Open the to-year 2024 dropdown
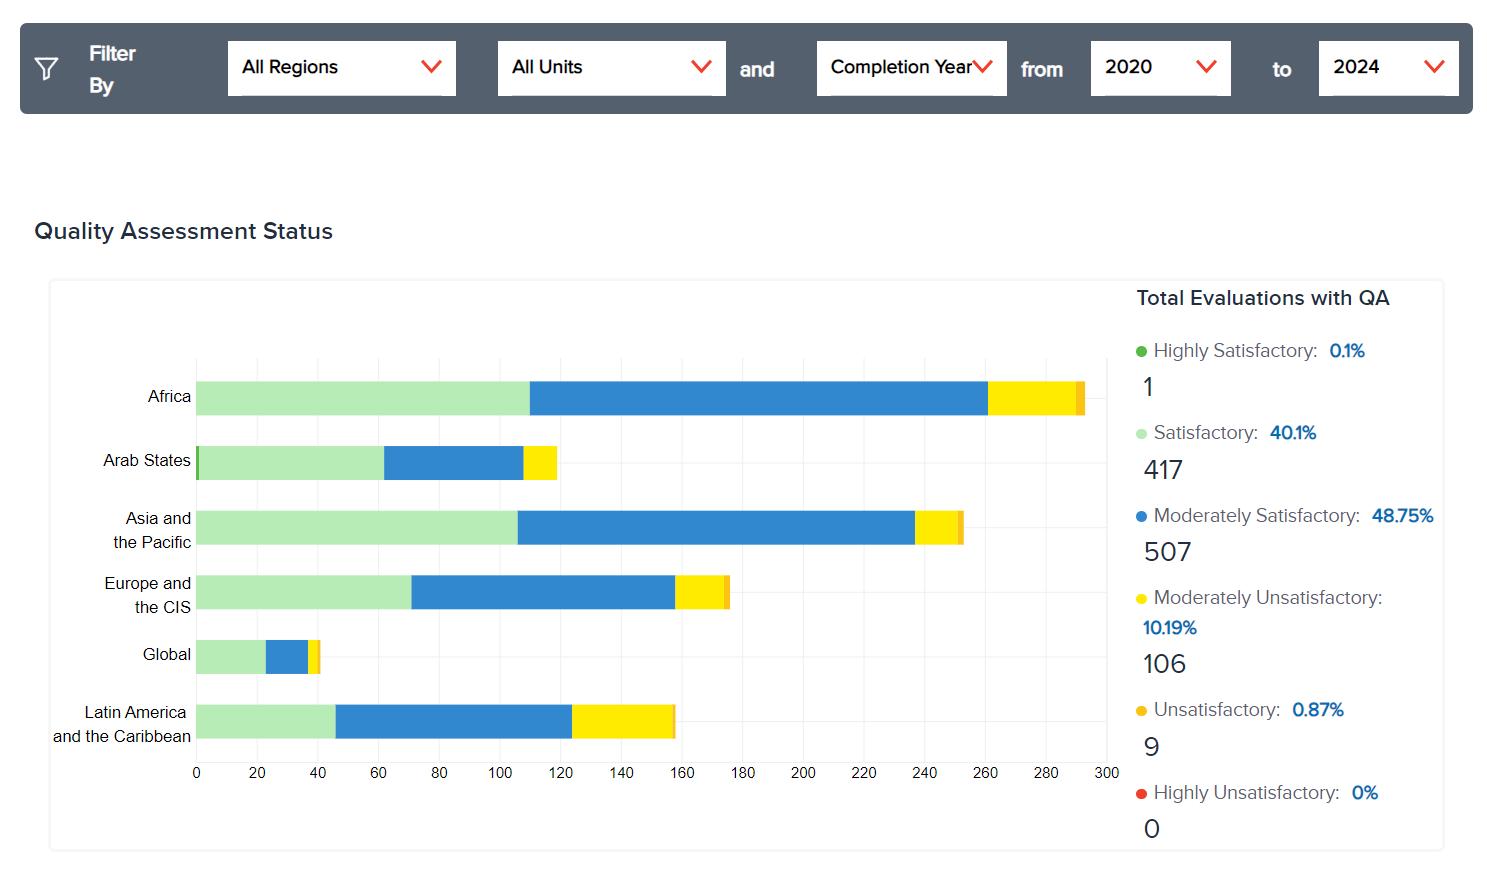The width and height of the screenshot is (1487, 872). 1389,68
